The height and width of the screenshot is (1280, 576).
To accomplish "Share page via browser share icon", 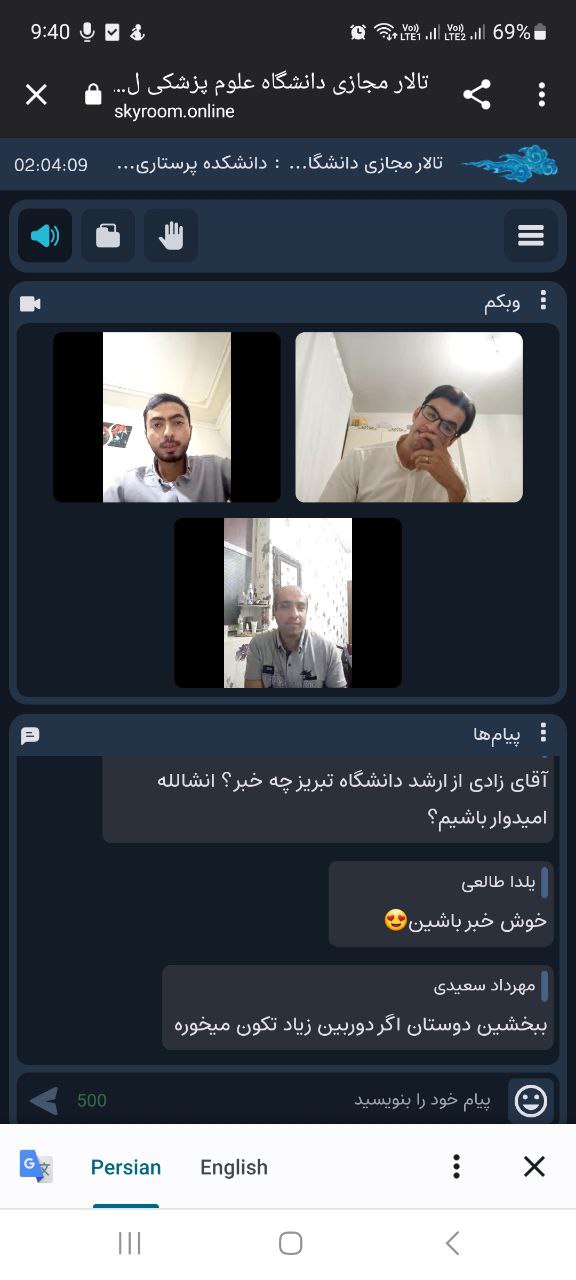I will tap(477, 95).
